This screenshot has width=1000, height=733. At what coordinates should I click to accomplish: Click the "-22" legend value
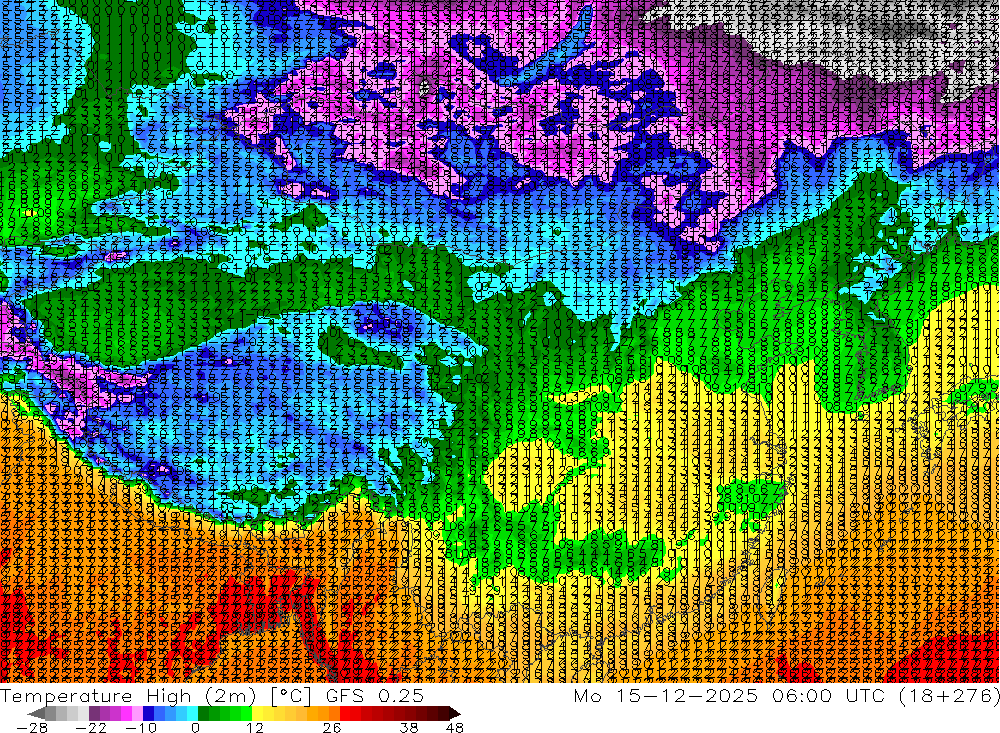(x=91, y=727)
